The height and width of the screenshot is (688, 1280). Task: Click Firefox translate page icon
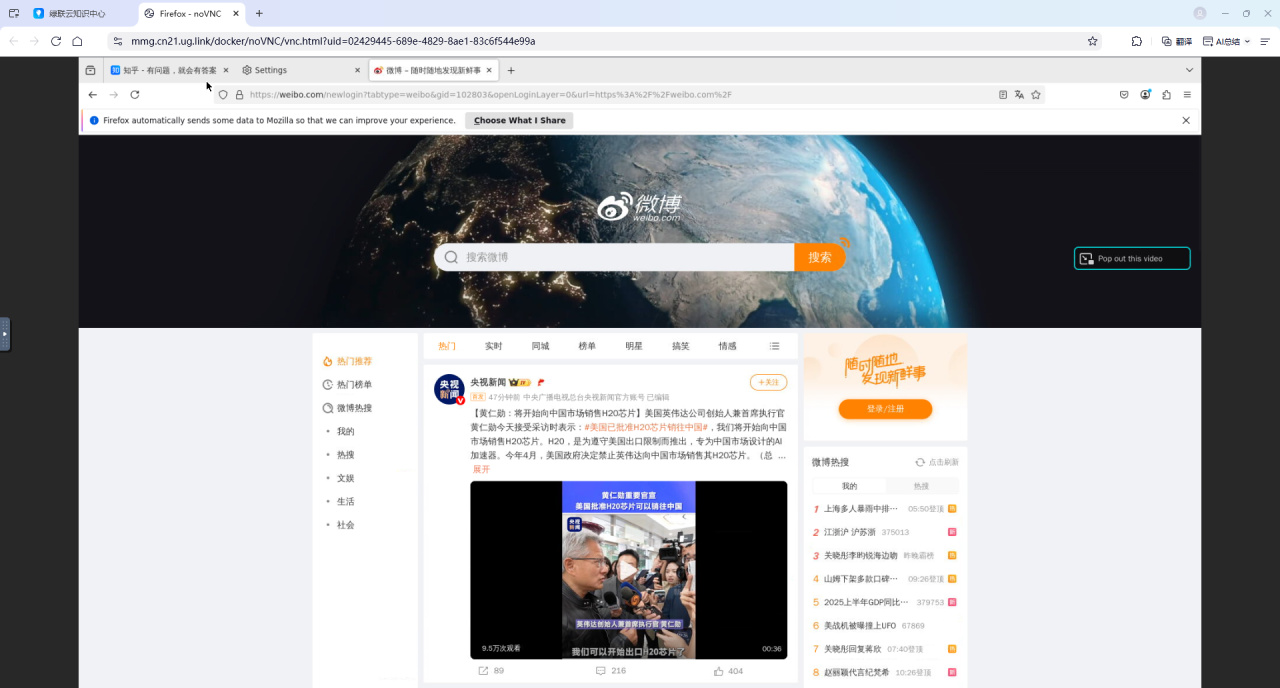click(x=1019, y=95)
